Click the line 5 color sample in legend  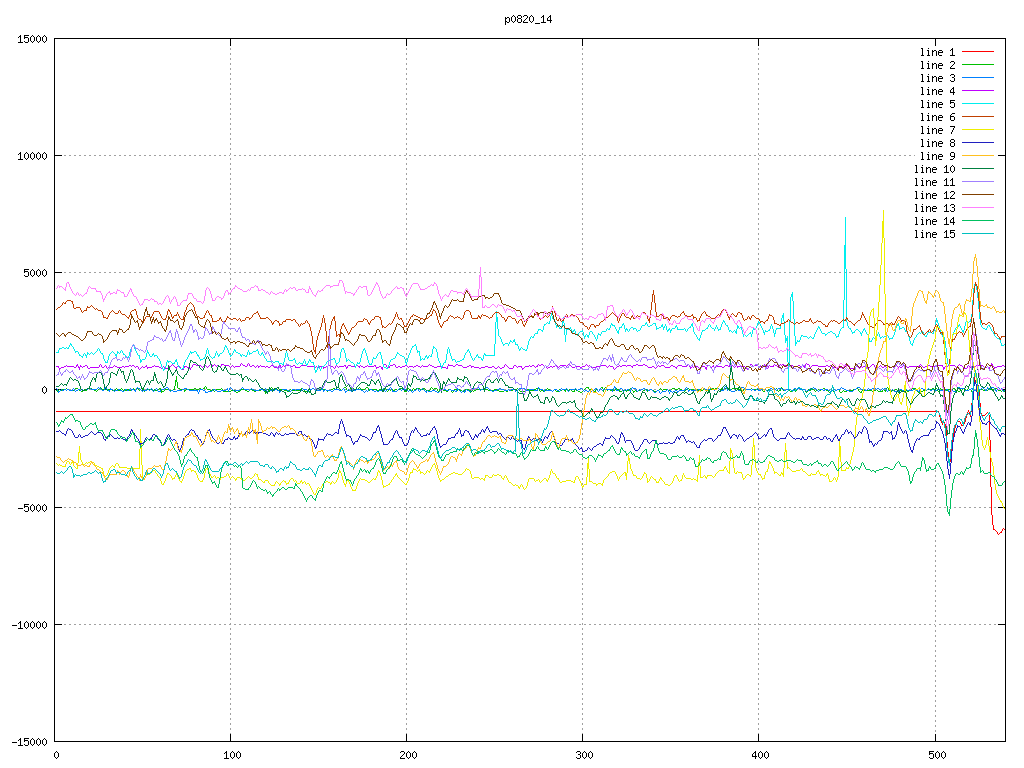[978, 104]
